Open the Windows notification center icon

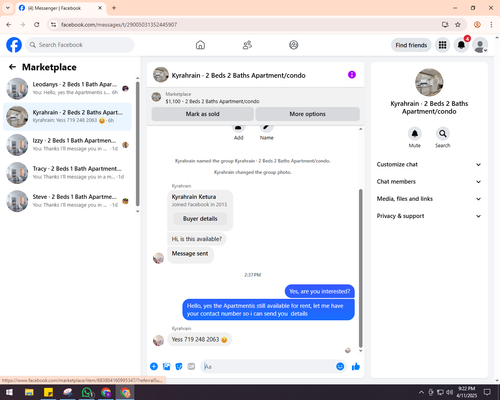point(487,392)
